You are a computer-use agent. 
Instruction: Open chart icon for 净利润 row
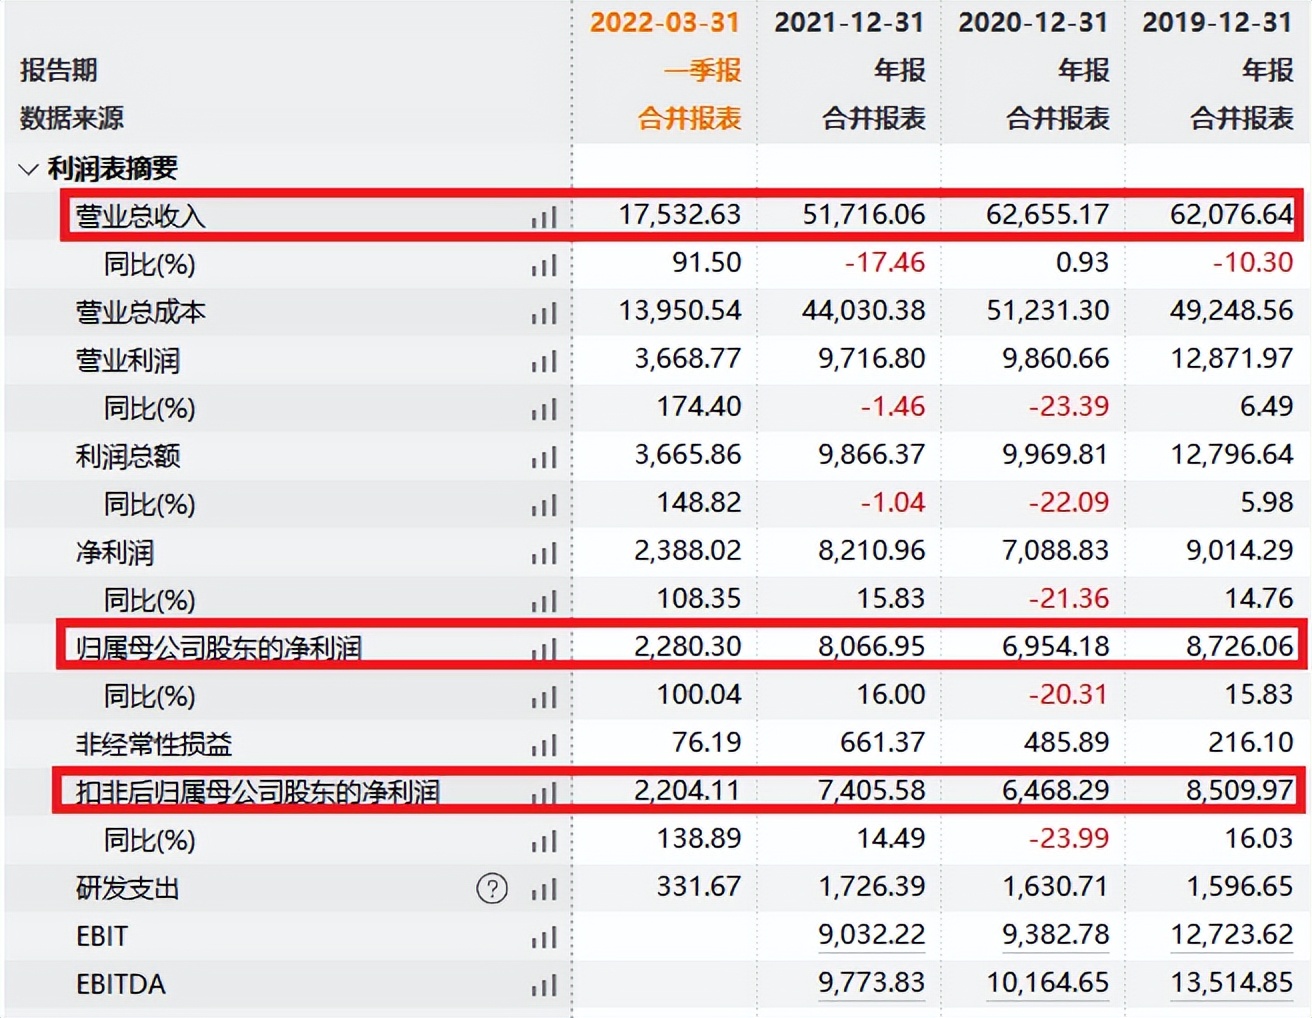pyautogui.click(x=544, y=553)
